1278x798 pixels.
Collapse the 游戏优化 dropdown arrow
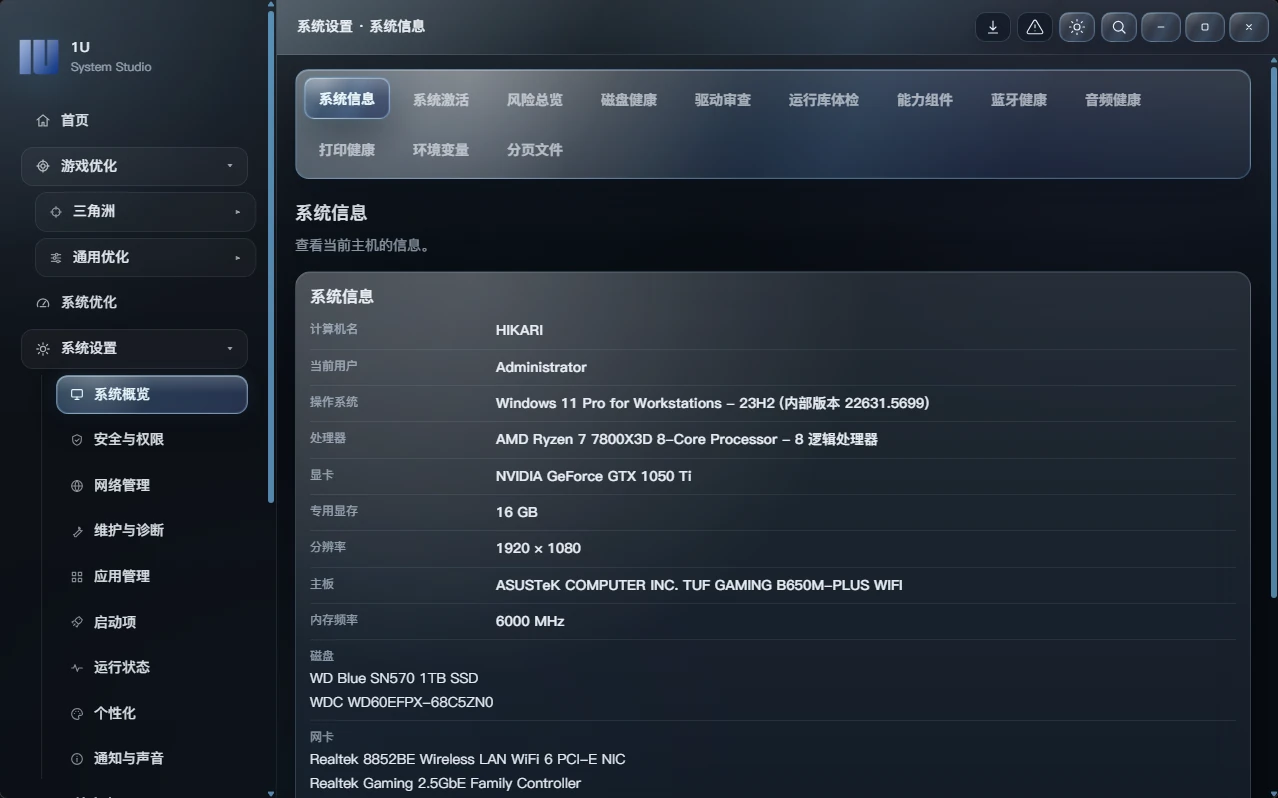(x=230, y=166)
